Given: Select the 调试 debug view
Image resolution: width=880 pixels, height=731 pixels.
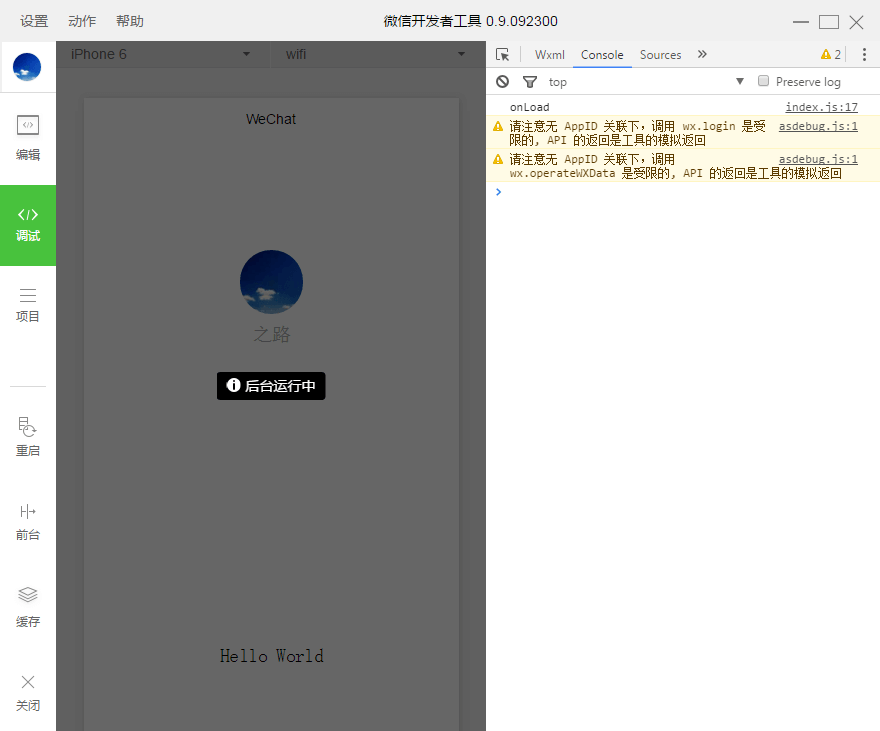Looking at the screenshot, I should tap(28, 225).
